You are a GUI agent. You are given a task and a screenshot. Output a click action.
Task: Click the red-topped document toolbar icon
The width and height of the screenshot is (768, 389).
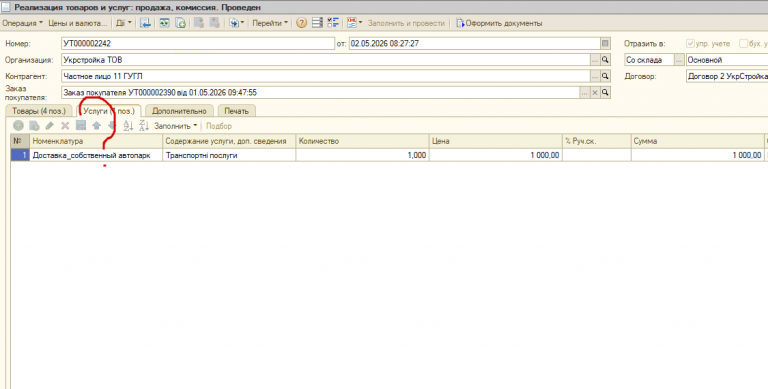click(352, 23)
